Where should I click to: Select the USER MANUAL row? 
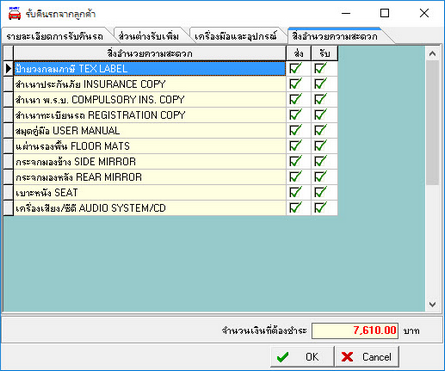click(x=150, y=130)
